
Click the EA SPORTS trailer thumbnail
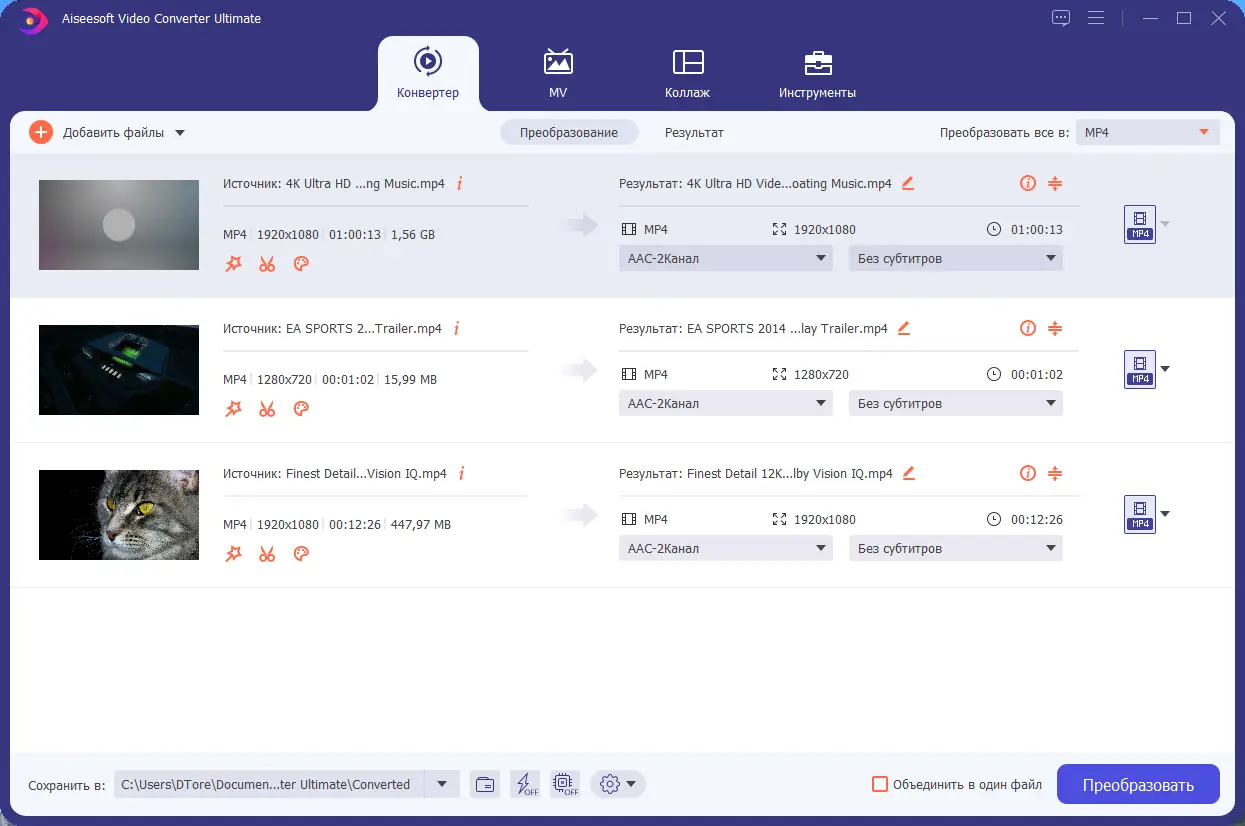(119, 370)
